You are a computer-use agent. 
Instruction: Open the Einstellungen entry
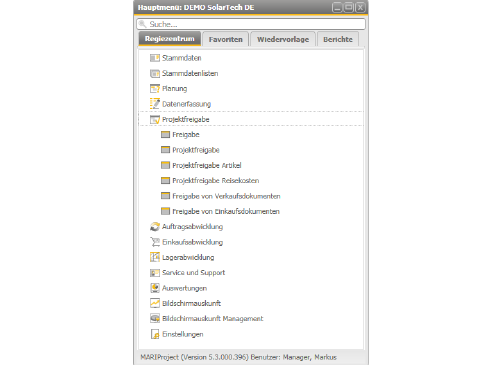coord(183,334)
